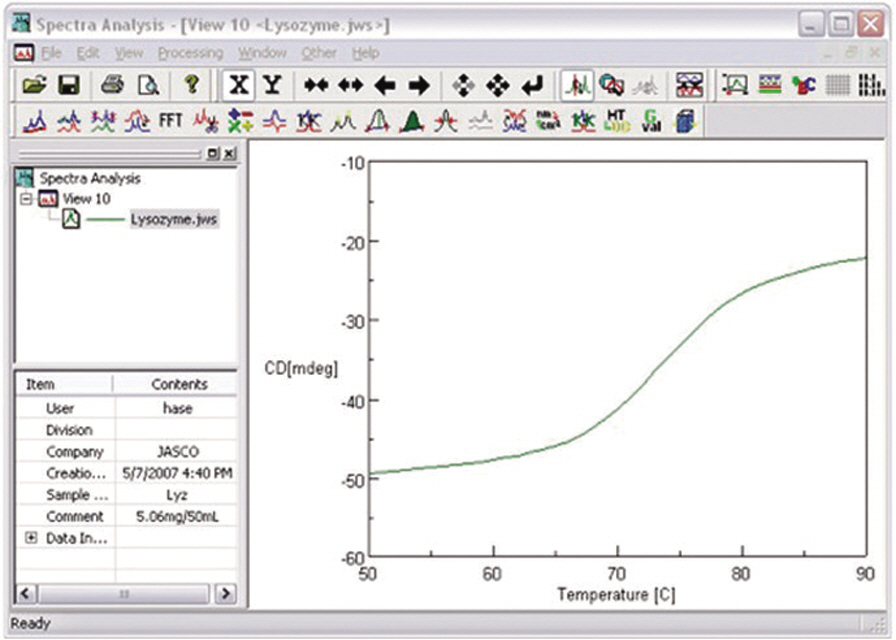Save the spectrum with the floppy disk icon
The width and height of the screenshot is (896, 640).
(69, 86)
